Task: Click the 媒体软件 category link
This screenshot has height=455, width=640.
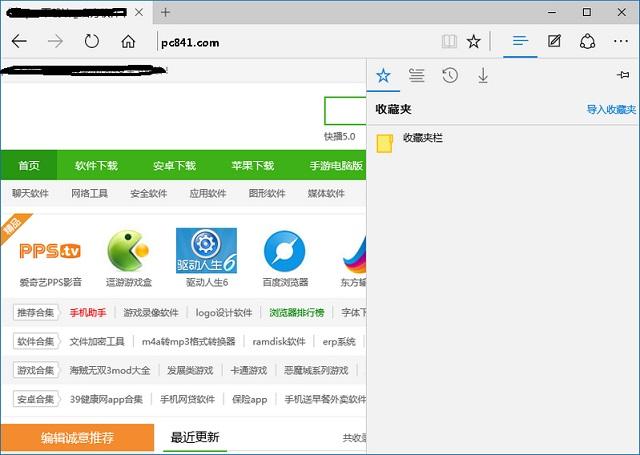Action: (326, 193)
